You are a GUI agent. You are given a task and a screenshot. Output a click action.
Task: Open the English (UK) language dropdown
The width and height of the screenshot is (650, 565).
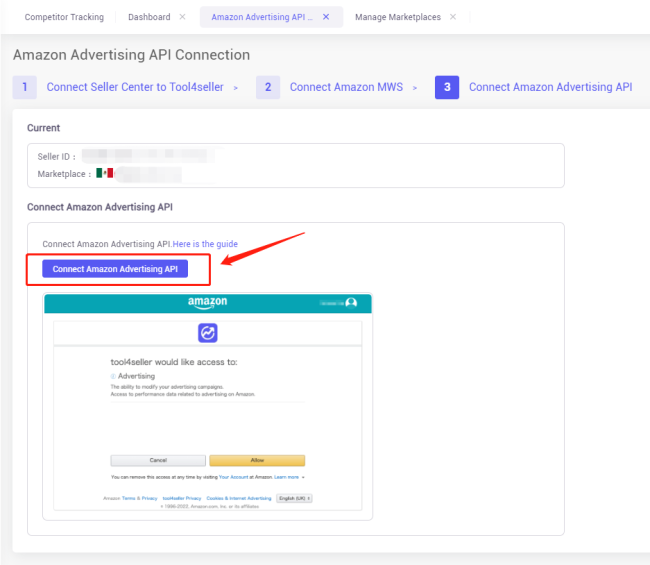point(295,498)
